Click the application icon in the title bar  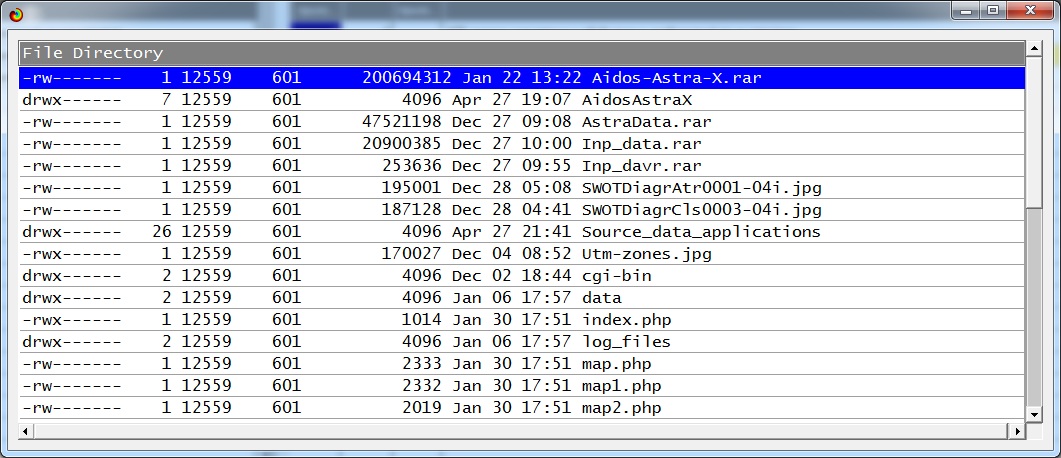click(14, 13)
